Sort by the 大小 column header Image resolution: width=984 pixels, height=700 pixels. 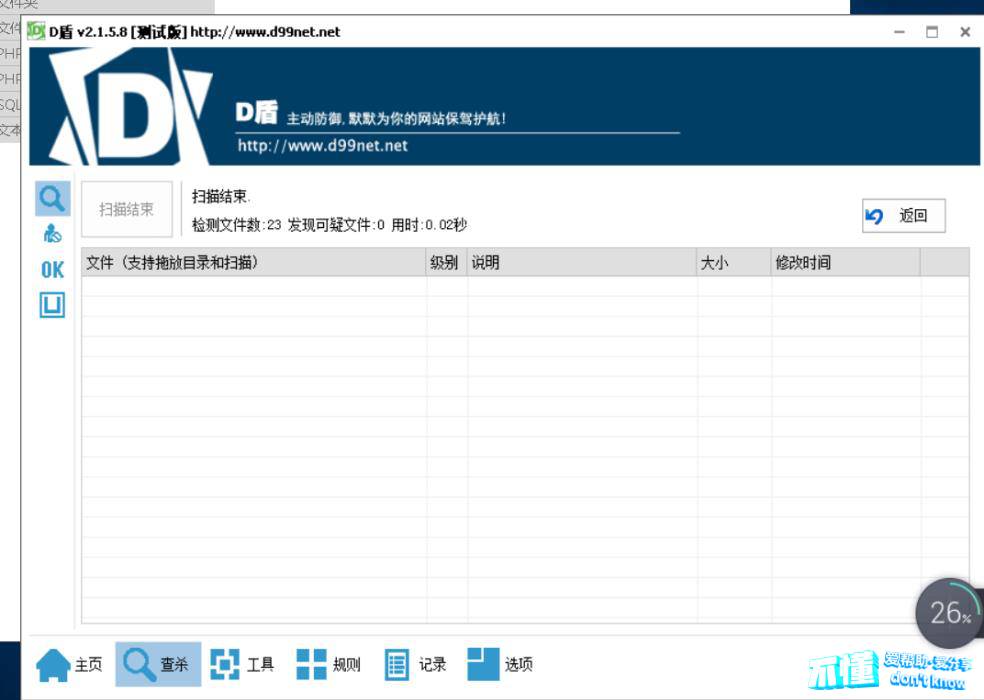point(734,262)
